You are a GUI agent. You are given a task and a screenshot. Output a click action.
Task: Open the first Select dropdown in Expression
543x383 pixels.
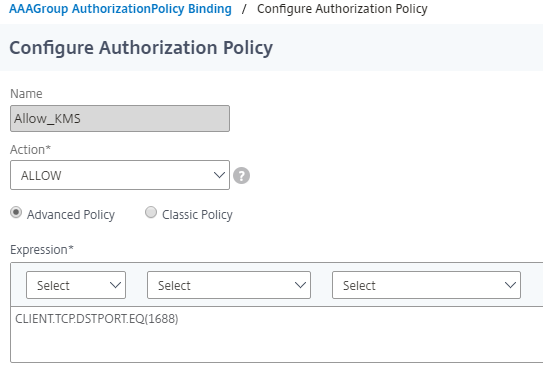coord(76,285)
